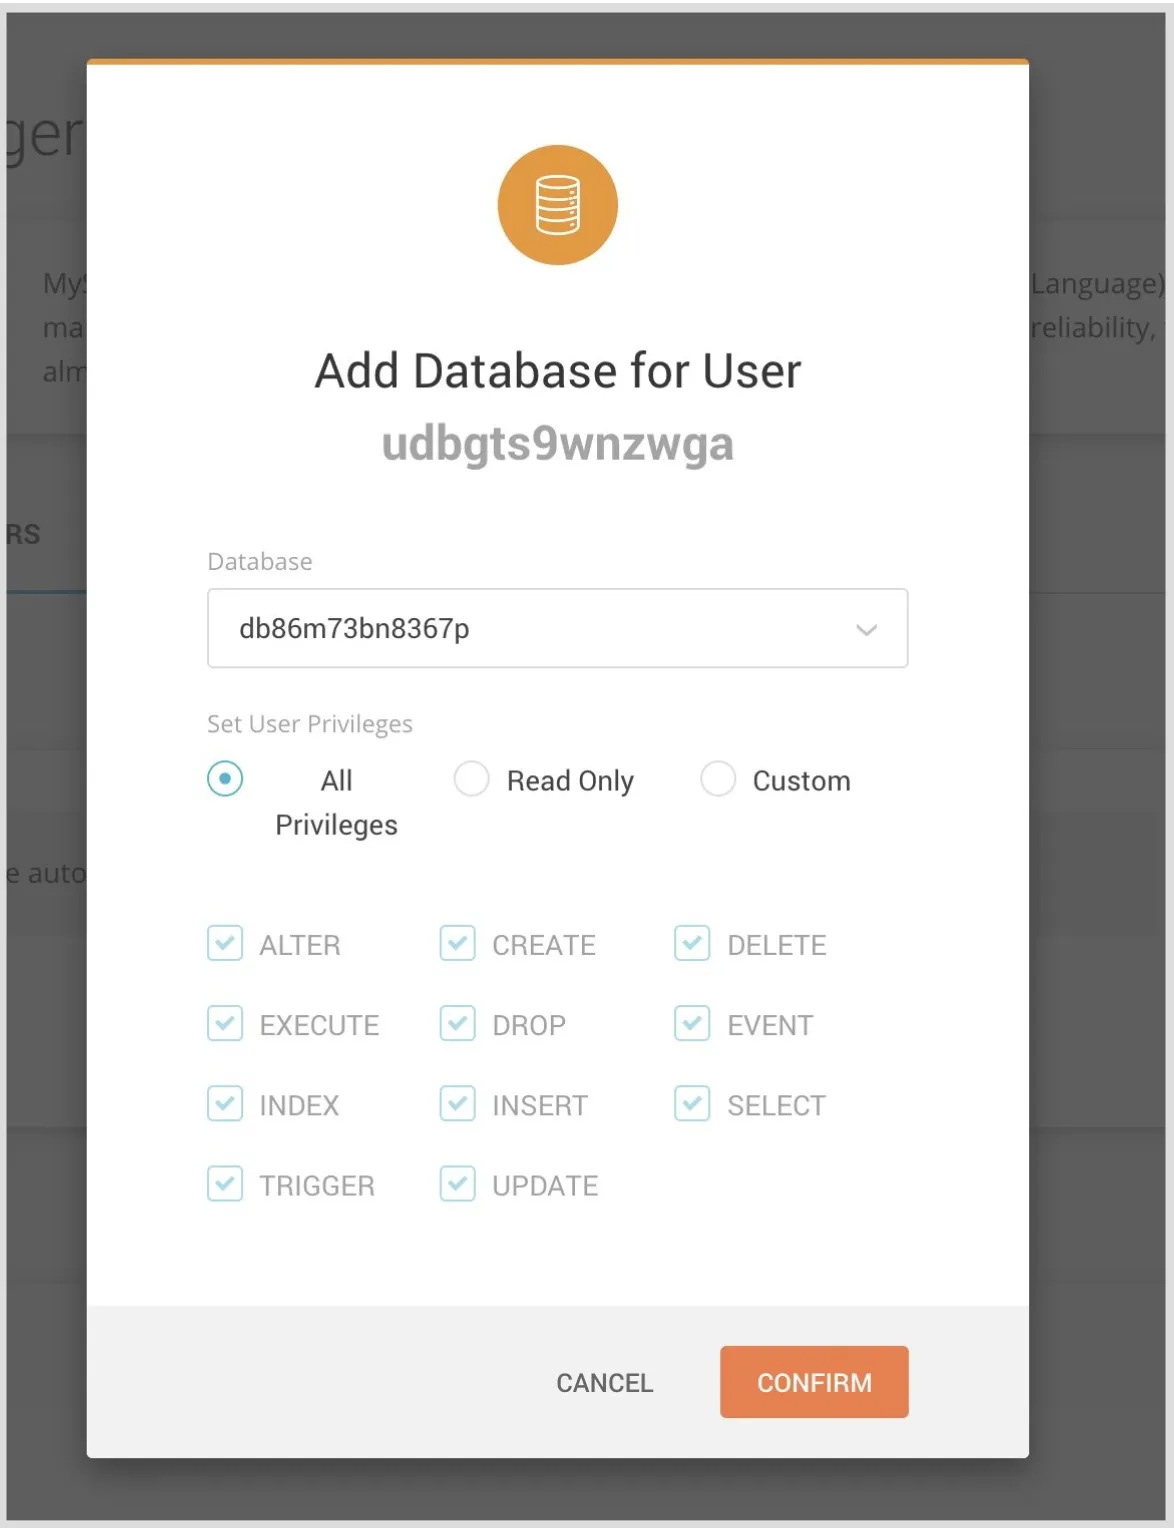Toggle the INSERT privilege checkbox
This screenshot has width=1174, height=1528.
pos(458,1104)
